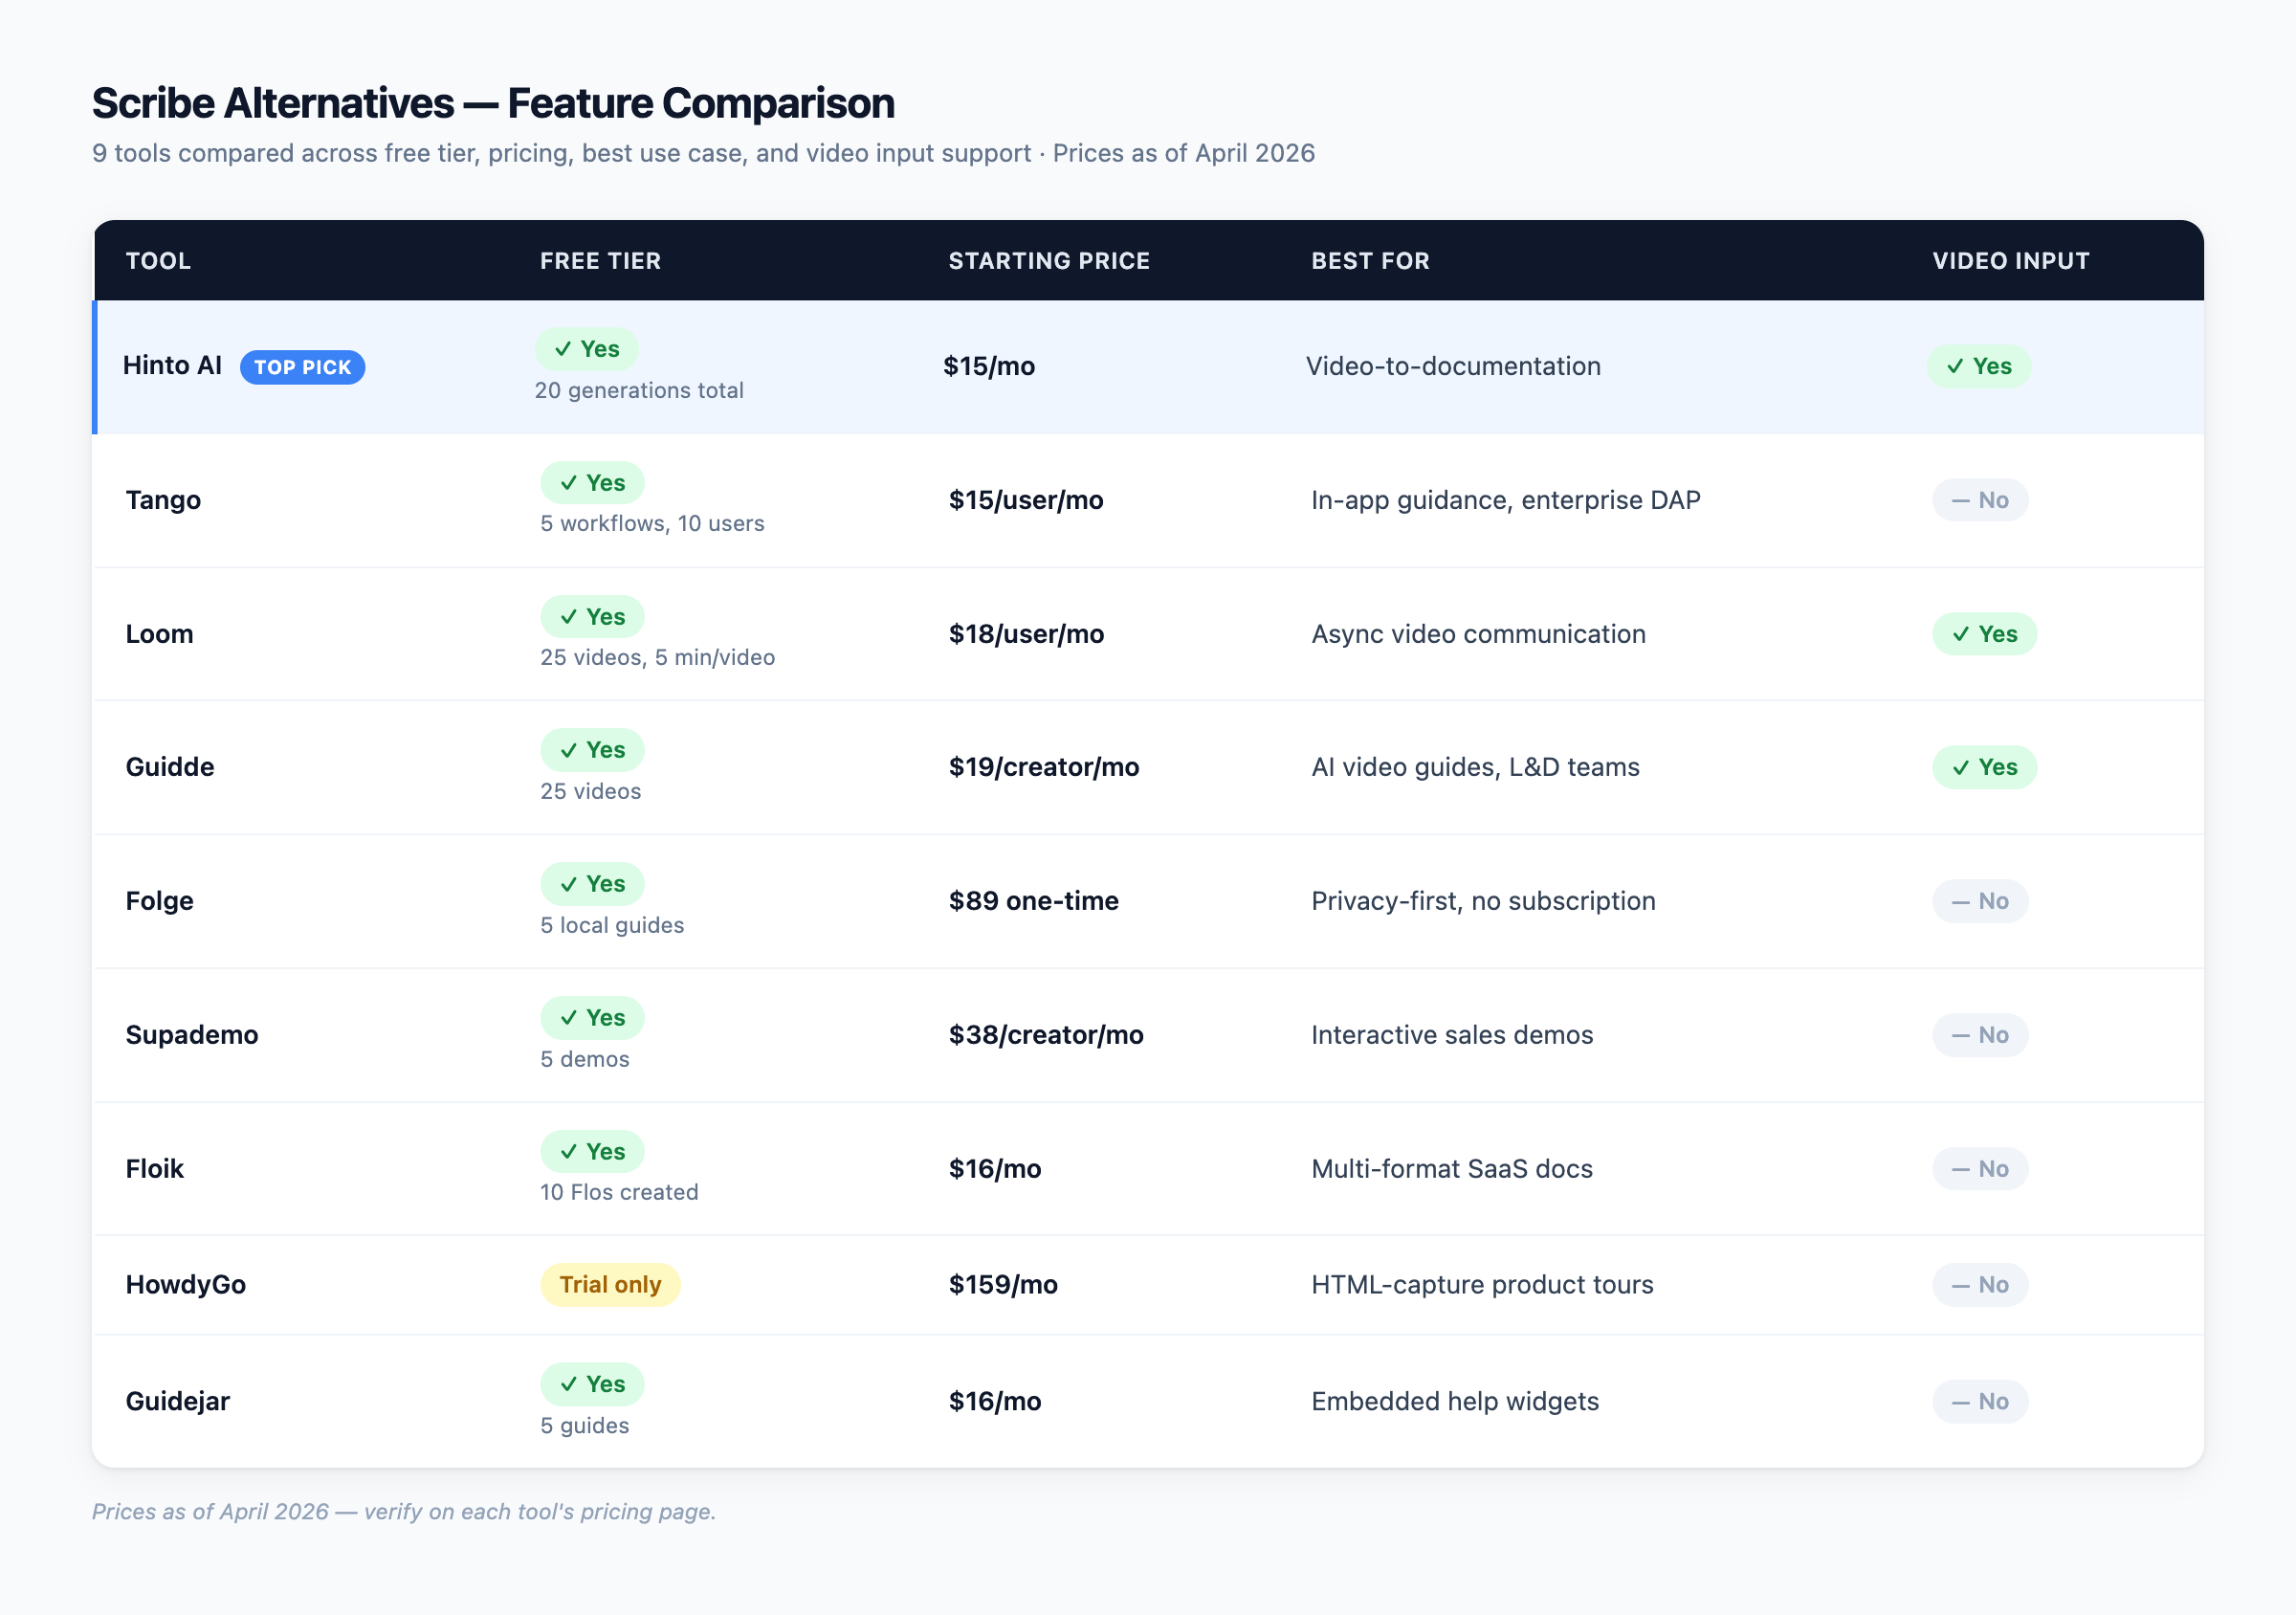Toggle Floik's free tier Yes indicator
The height and width of the screenshot is (1615, 2296).
[x=591, y=1151]
